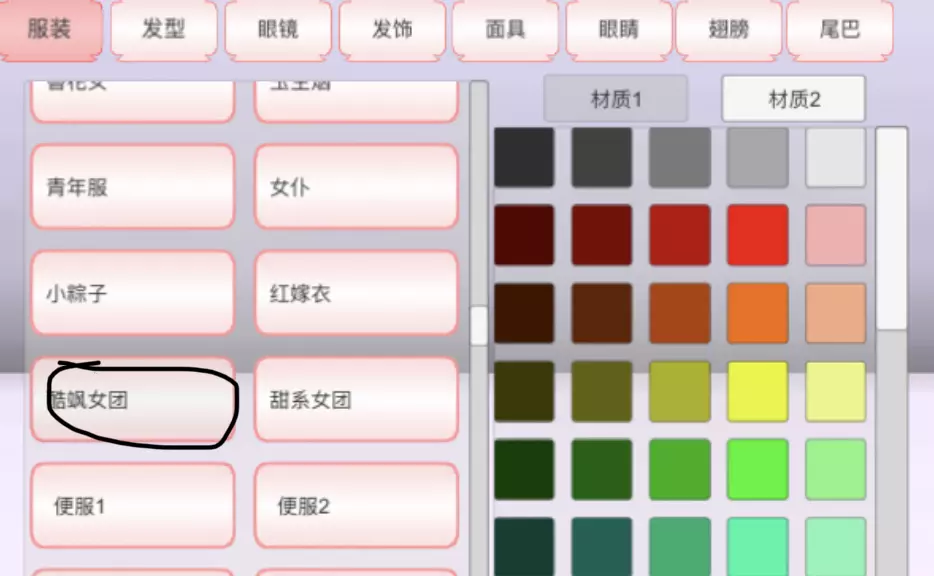Image resolution: width=934 pixels, height=576 pixels.
Task: Select the 材质2 material toggle
Action: click(x=793, y=99)
